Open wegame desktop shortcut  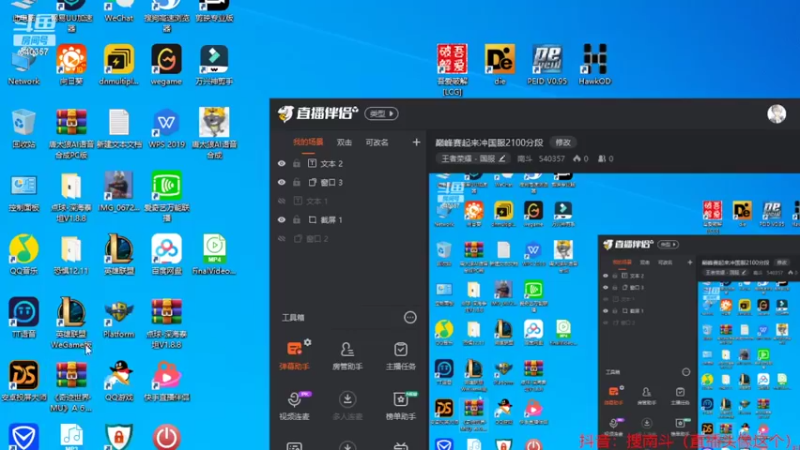166,64
